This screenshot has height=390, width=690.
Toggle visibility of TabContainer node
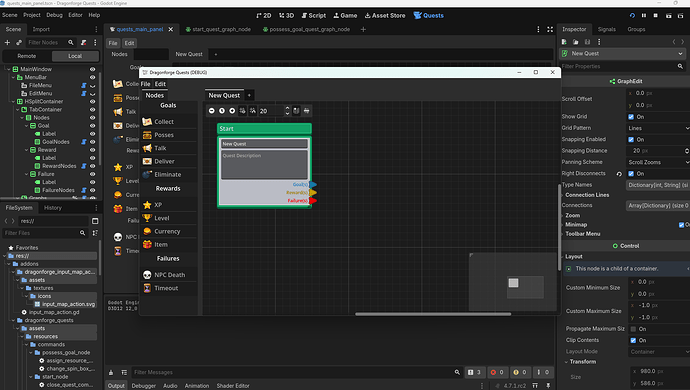coord(92,110)
